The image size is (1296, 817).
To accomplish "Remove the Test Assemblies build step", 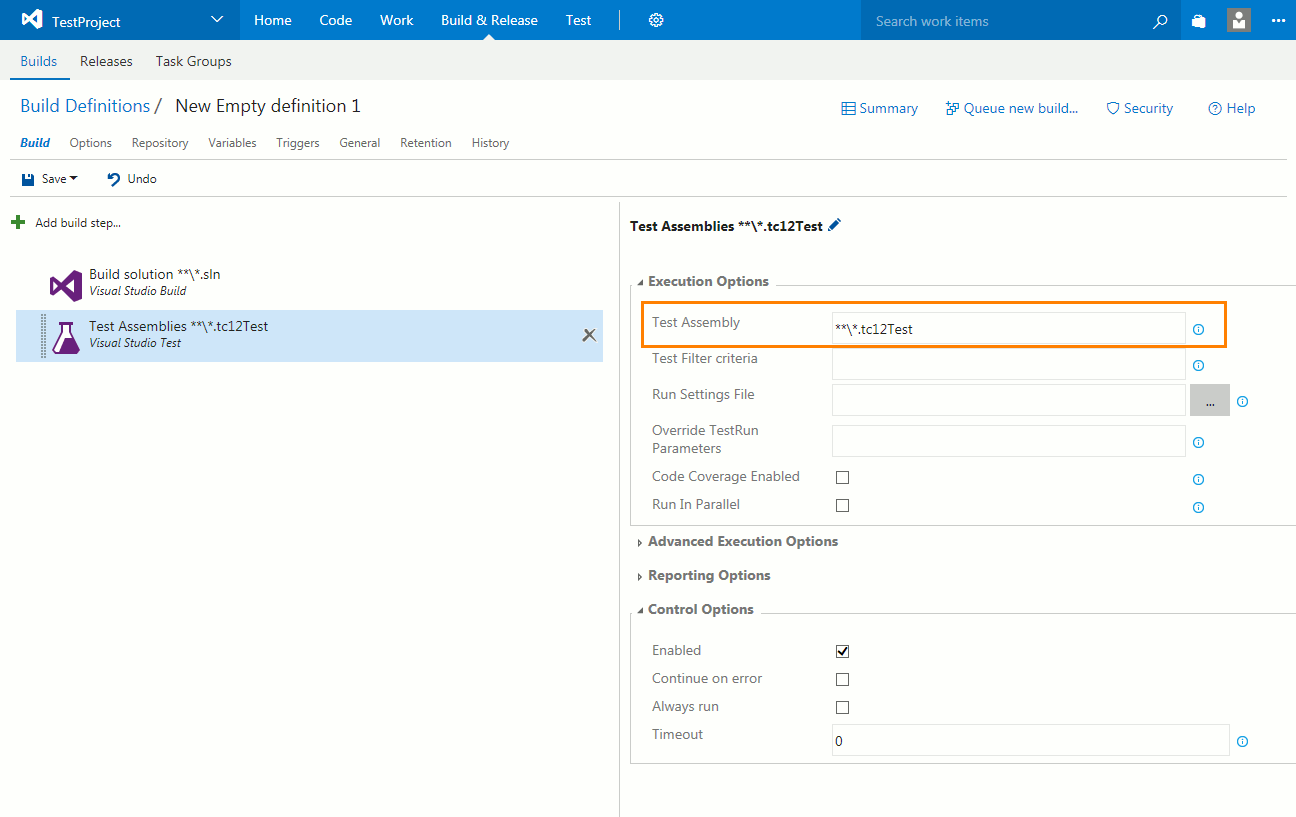I will click(x=589, y=335).
